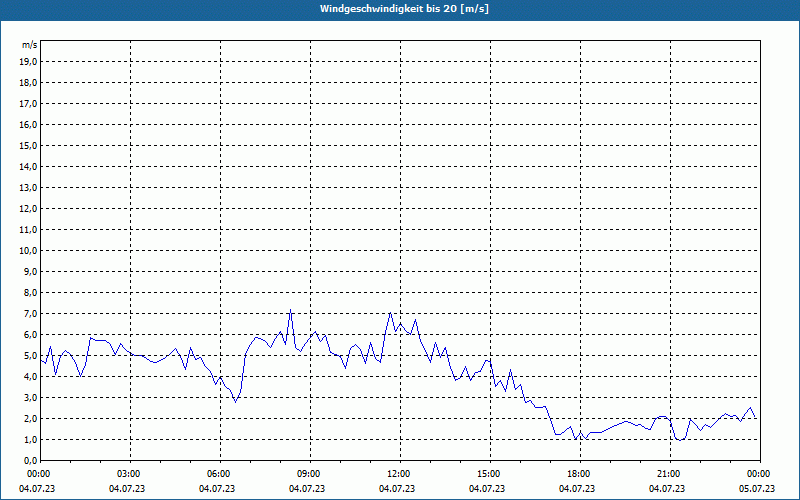
Task: Click the 'm/s' unit label
Action: coord(29,45)
